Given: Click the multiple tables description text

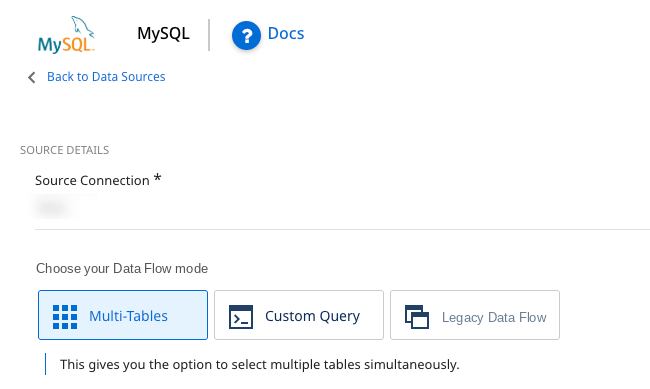Looking at the screenshot, I should [260, 365].
